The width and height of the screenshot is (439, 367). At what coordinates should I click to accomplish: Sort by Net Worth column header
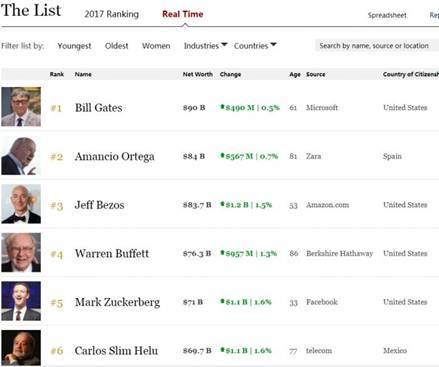(x=197, y=74)
